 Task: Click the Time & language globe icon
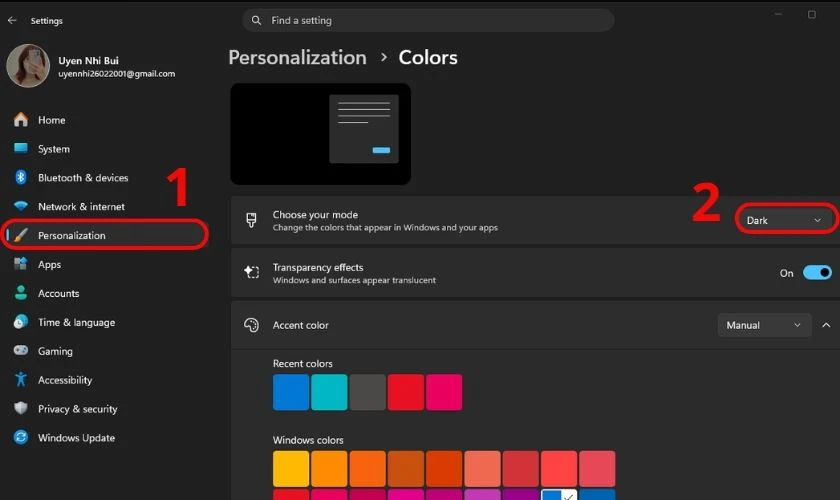pyautogui.click(x=21, y=322)
